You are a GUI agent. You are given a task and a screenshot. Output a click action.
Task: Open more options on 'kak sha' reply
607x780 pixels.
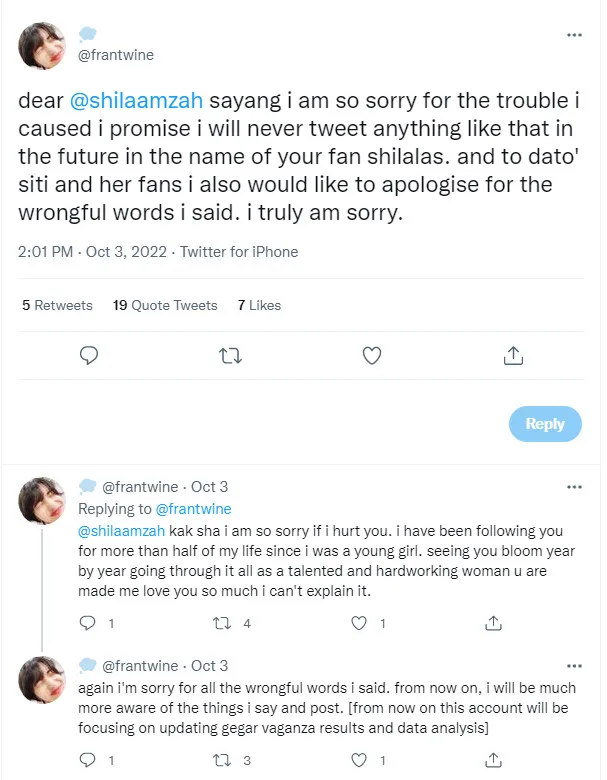pyautogui.click(x=574, y=487)
